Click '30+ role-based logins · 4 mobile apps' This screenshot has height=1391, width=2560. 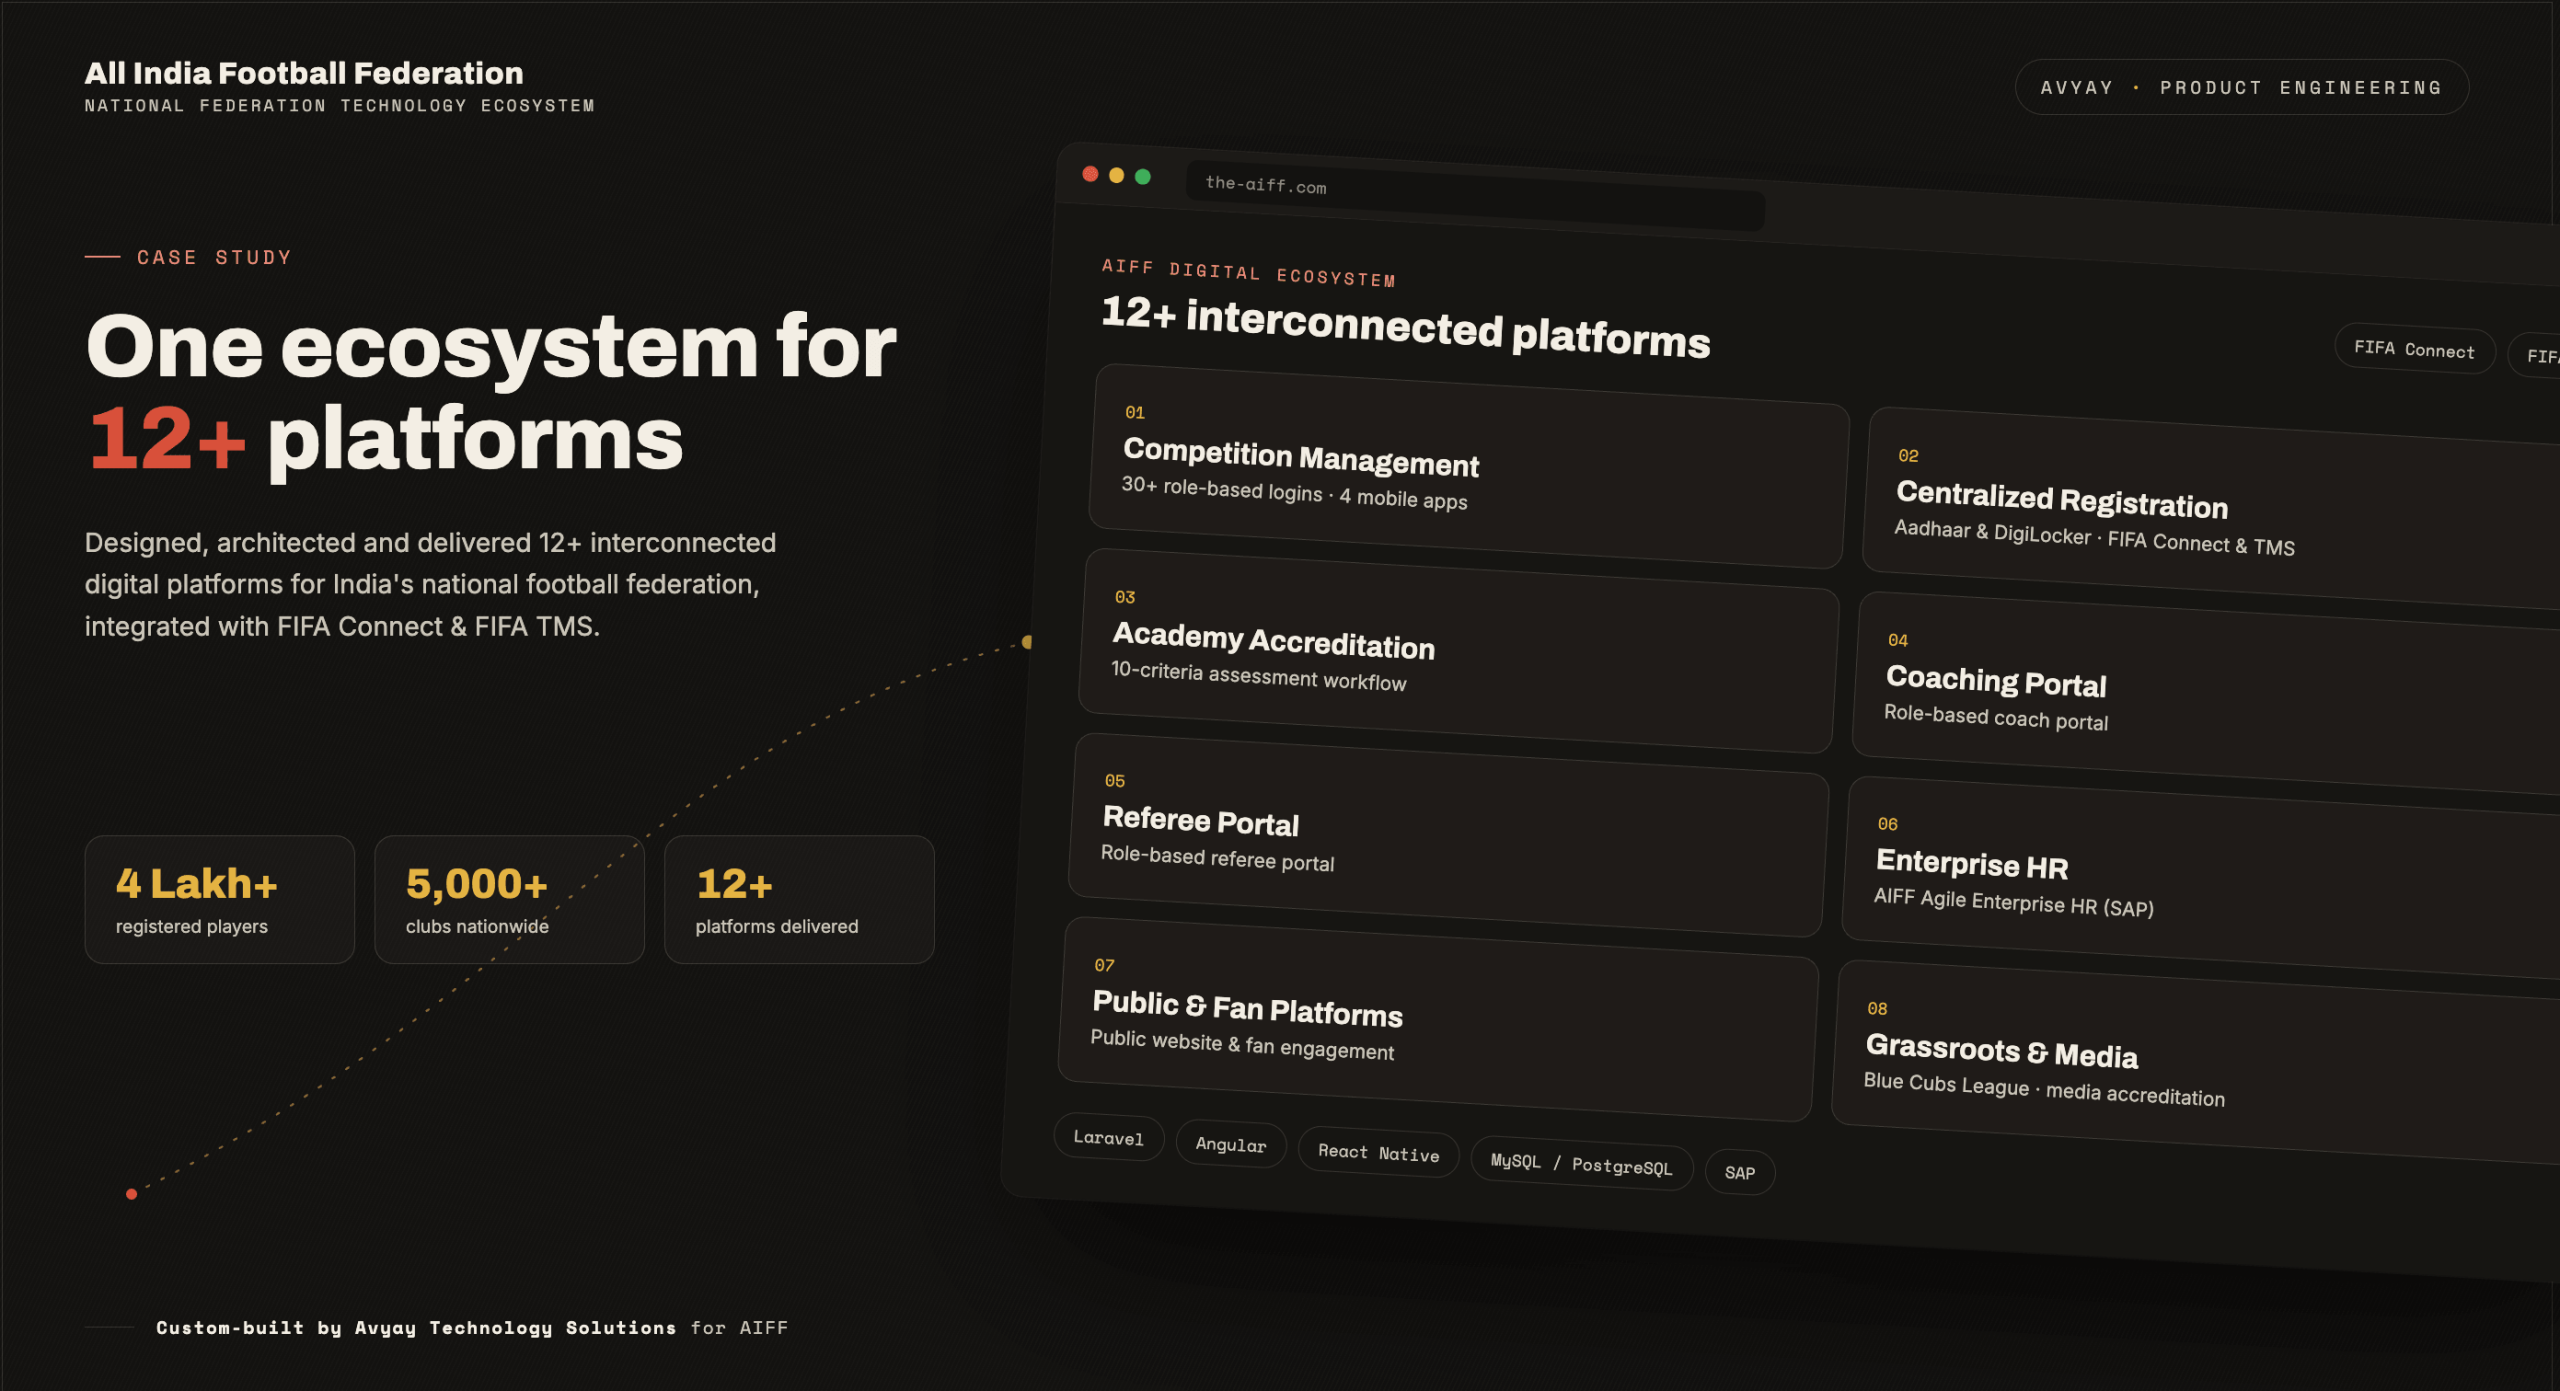[1294, 492]
